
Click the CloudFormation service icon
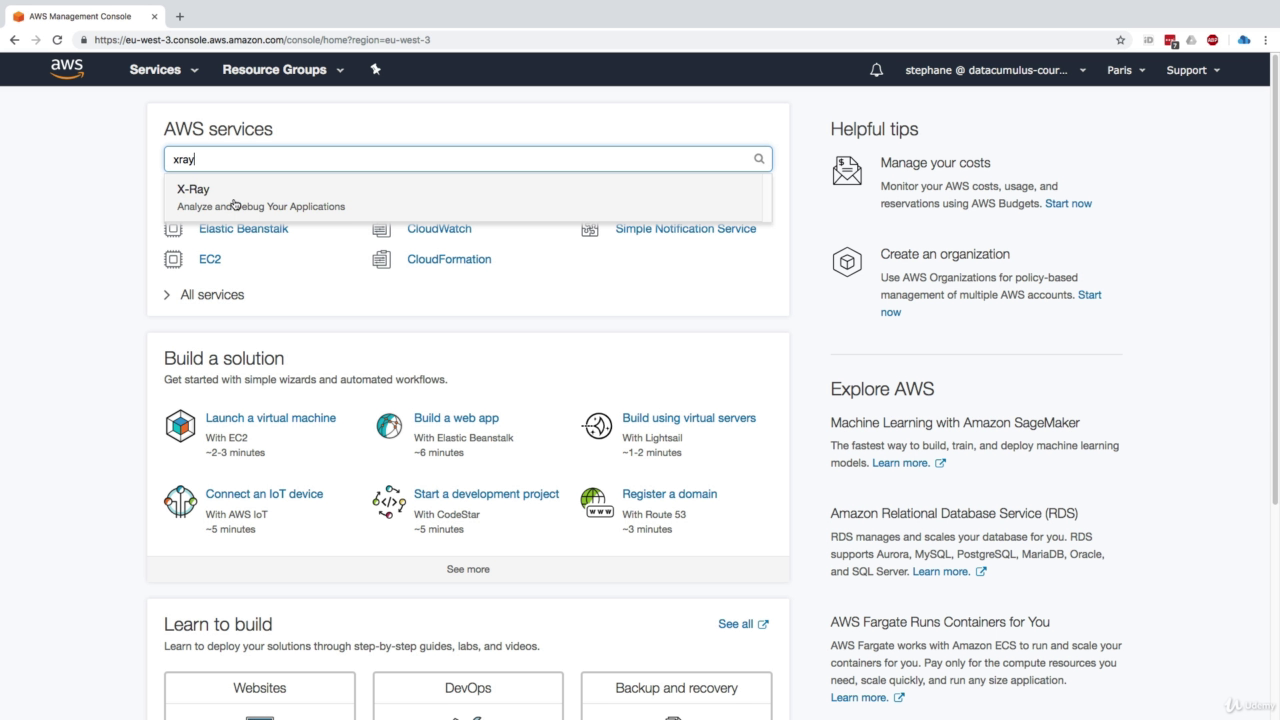(x=381, y=259)
